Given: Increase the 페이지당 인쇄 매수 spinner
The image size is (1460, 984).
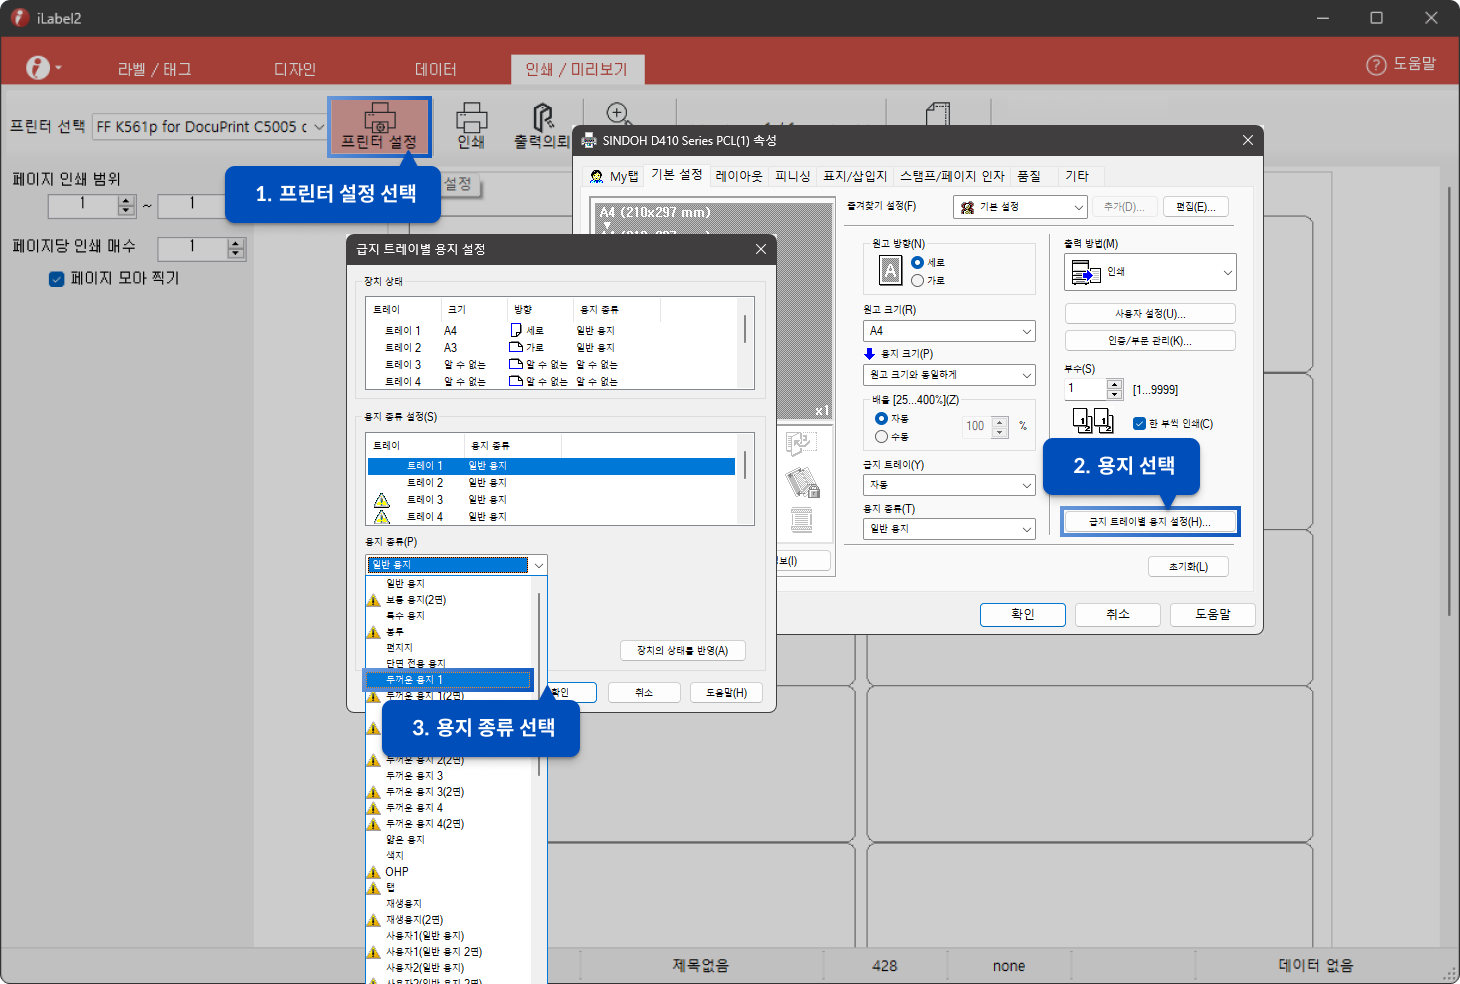Looking at the screenshot, I should click(235, 243).
